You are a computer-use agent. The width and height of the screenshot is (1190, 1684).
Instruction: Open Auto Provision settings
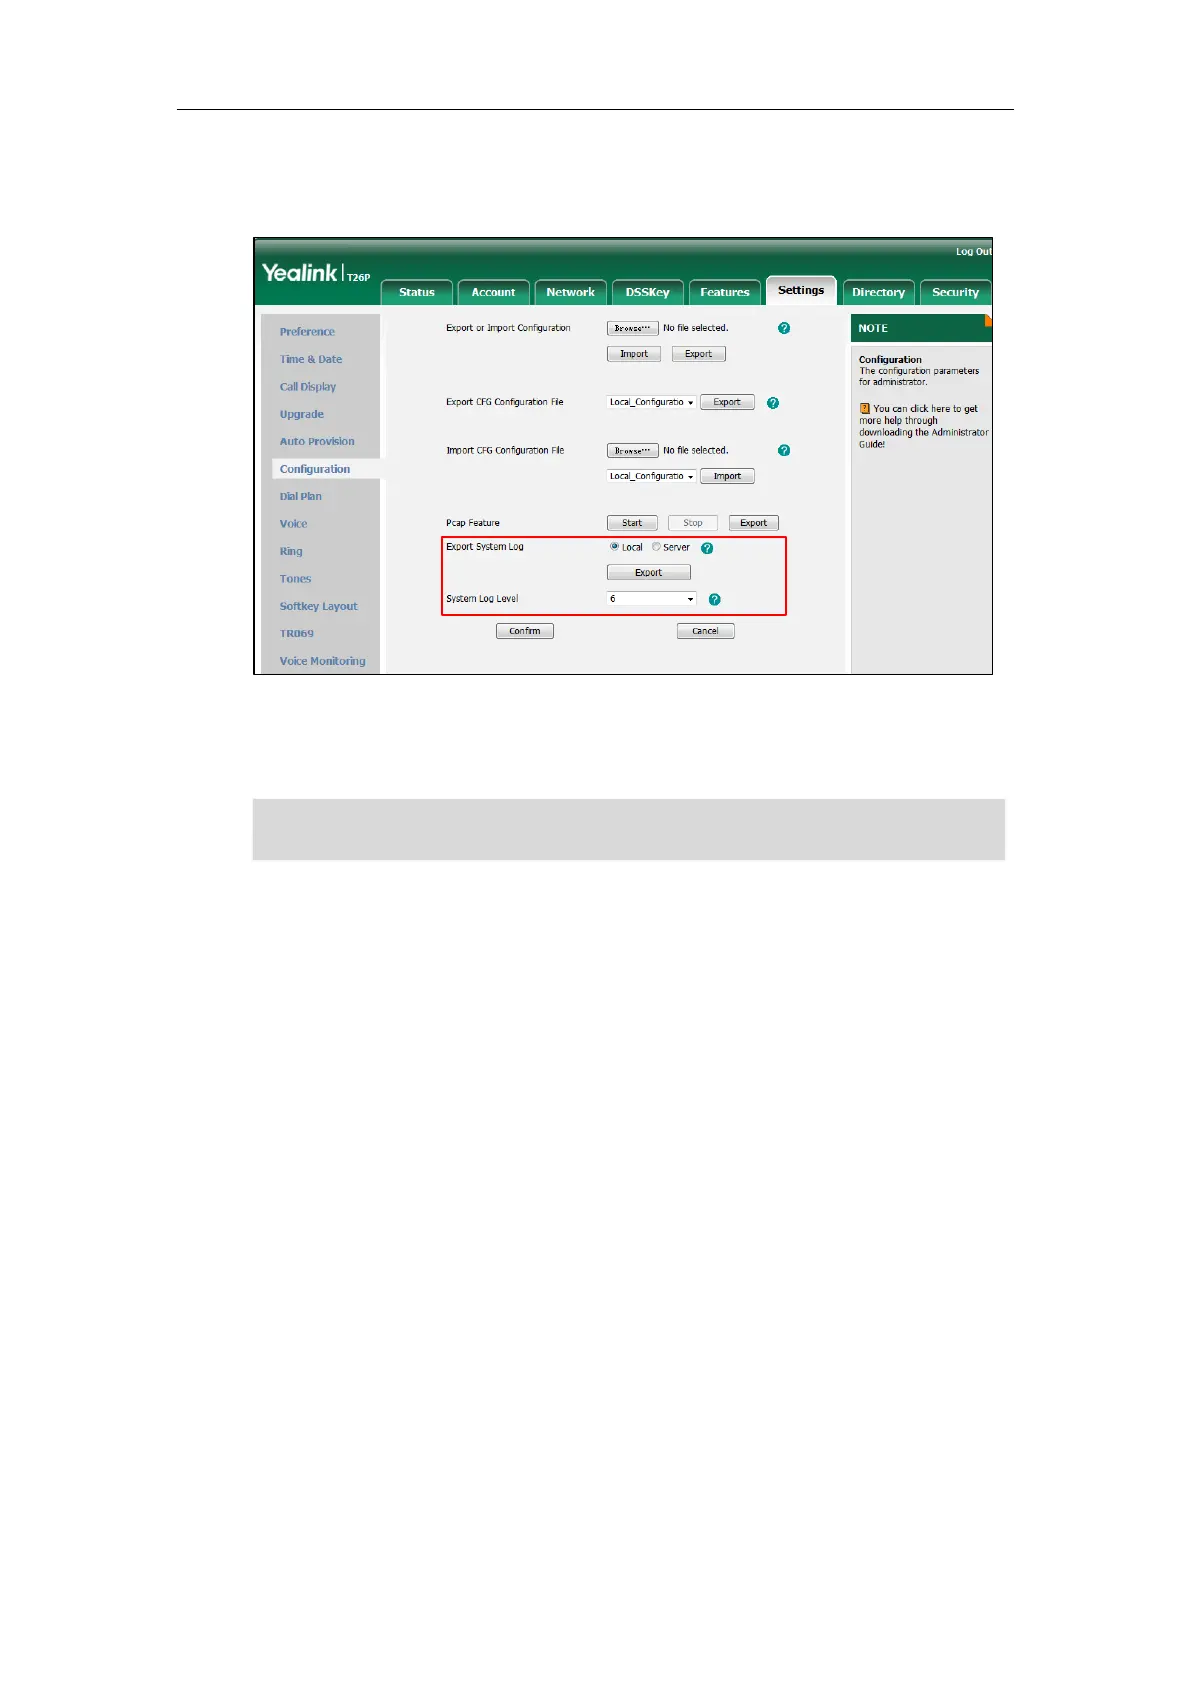pyautogui.click(x=317, y=441)
